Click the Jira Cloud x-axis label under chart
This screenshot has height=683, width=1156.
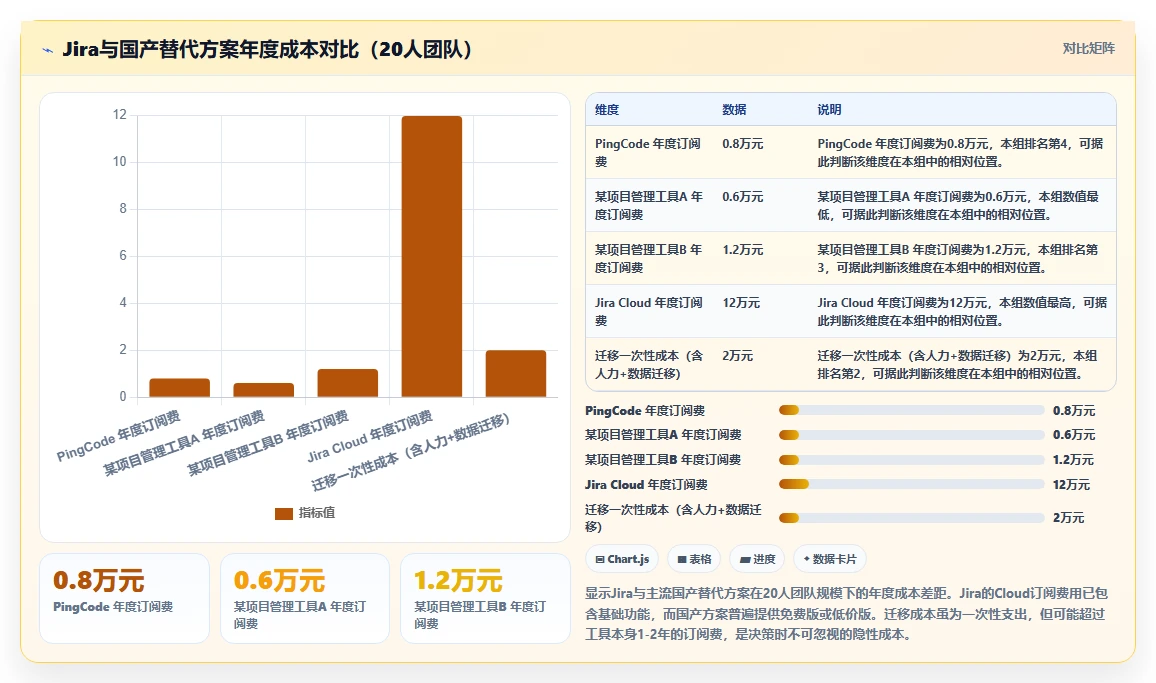coord(370,436)
